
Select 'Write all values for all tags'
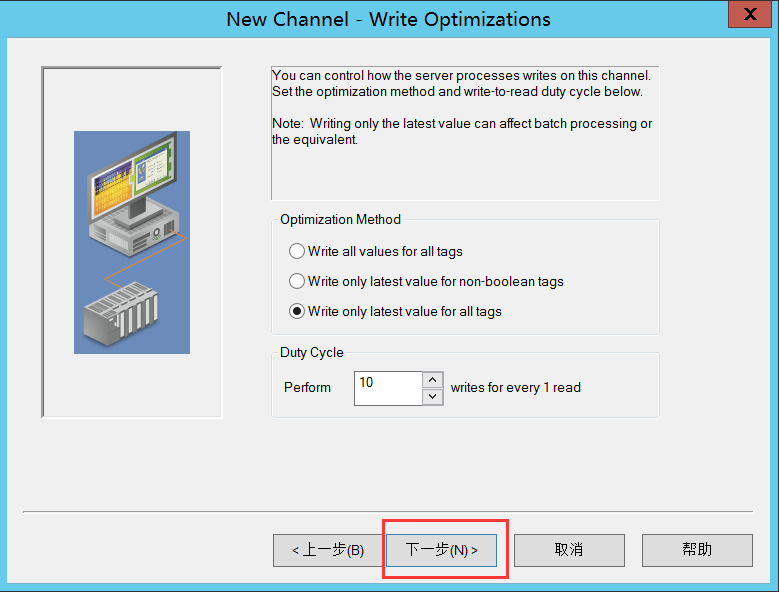[x=297, y=251]
